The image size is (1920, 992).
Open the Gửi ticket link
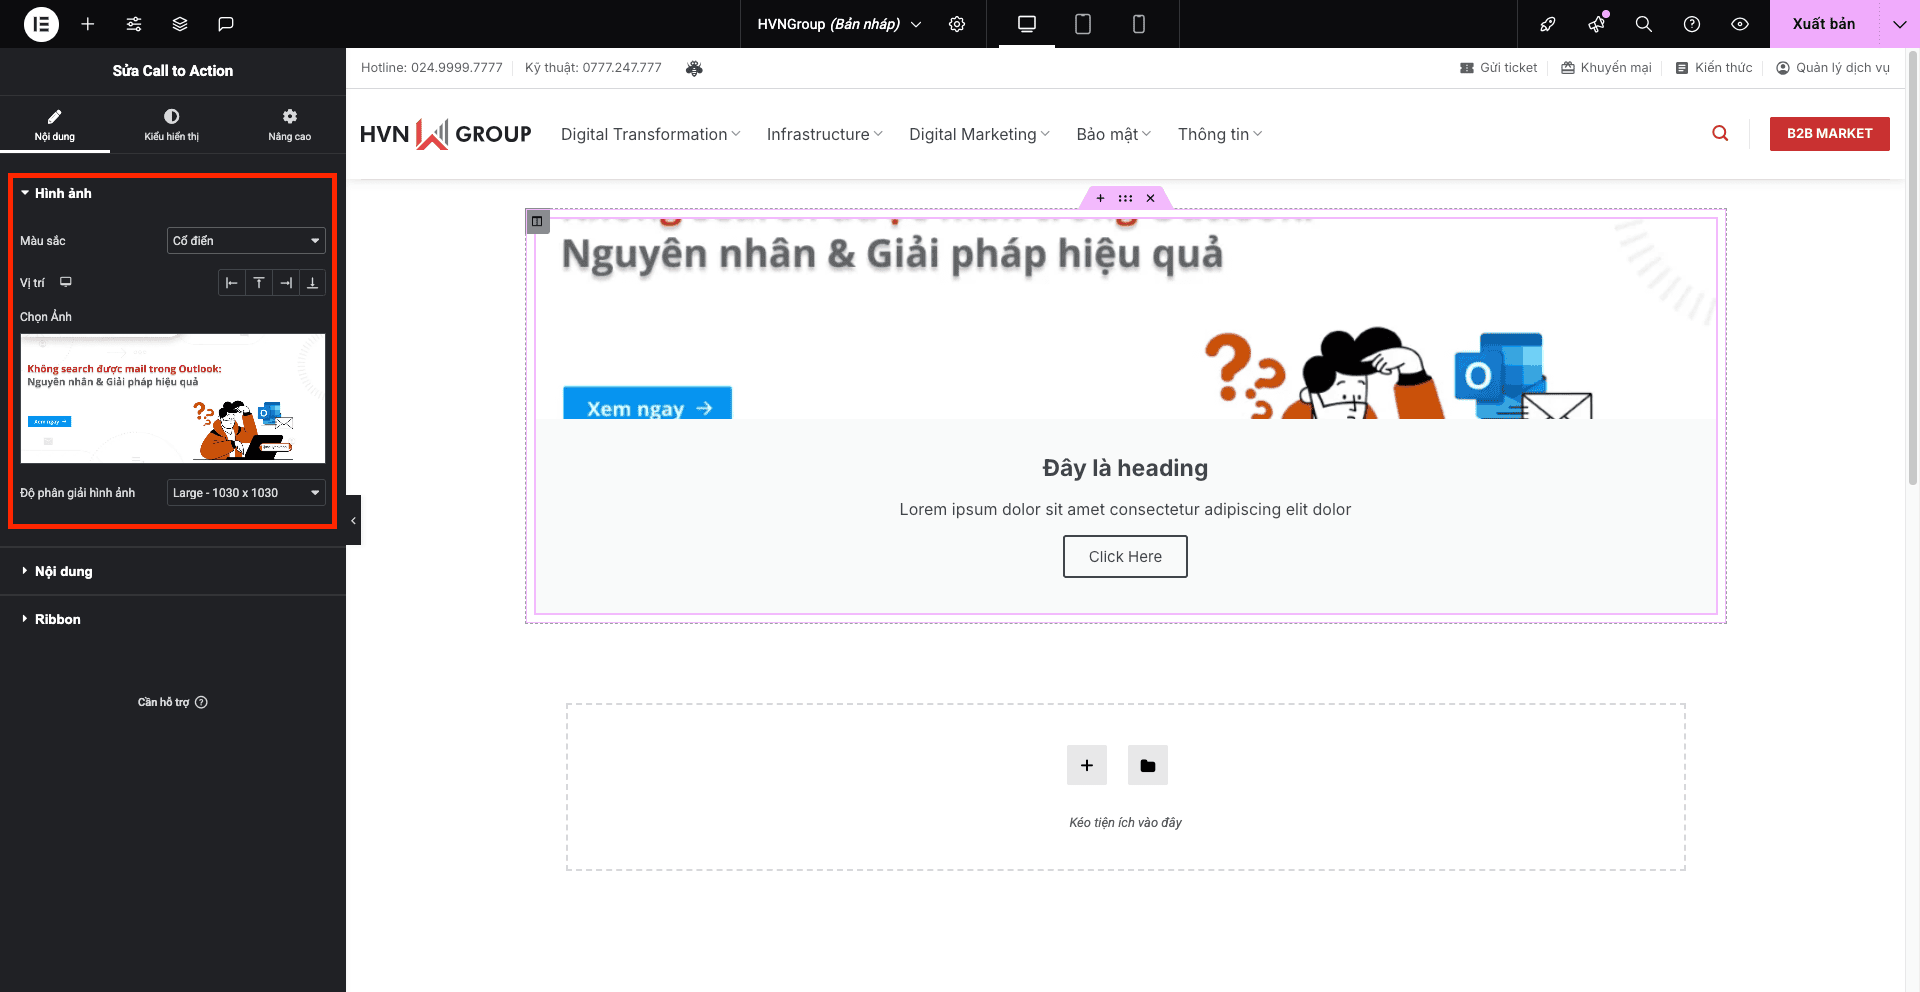point(1499,67)
